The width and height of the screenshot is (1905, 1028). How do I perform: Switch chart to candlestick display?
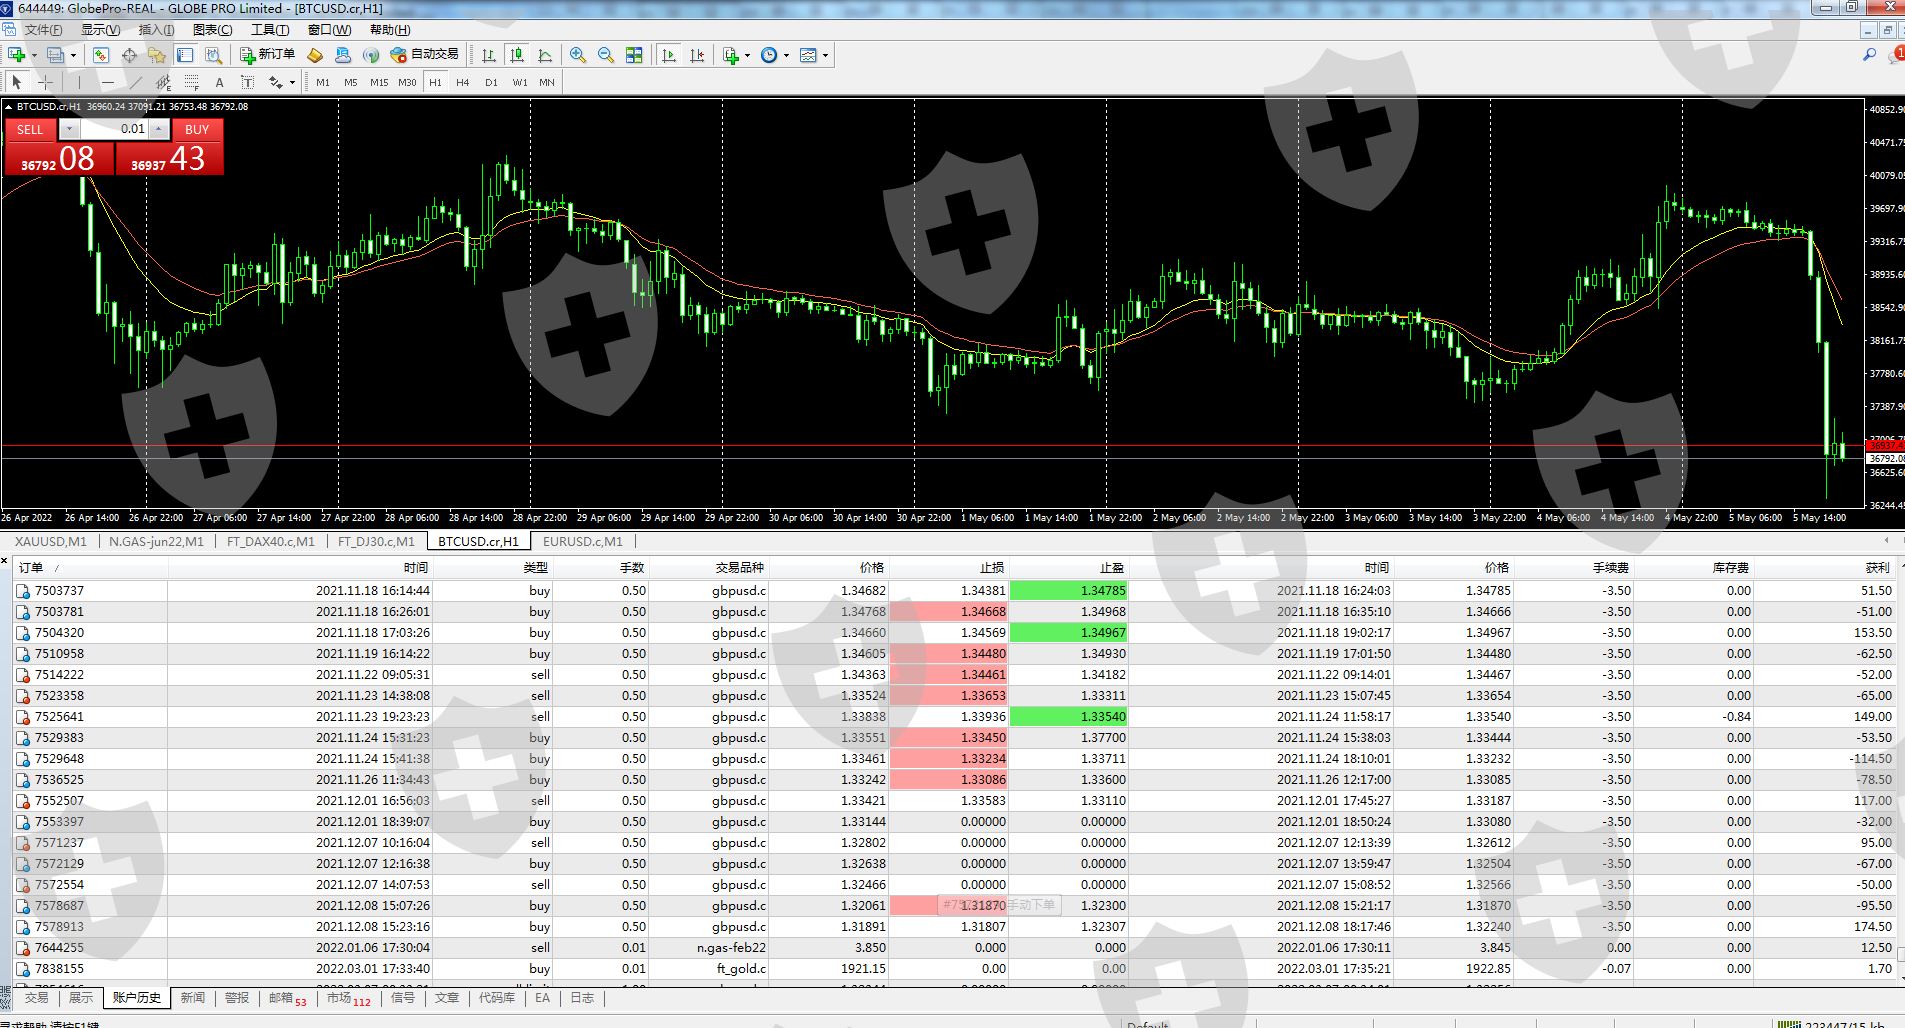tap(517, 55)
